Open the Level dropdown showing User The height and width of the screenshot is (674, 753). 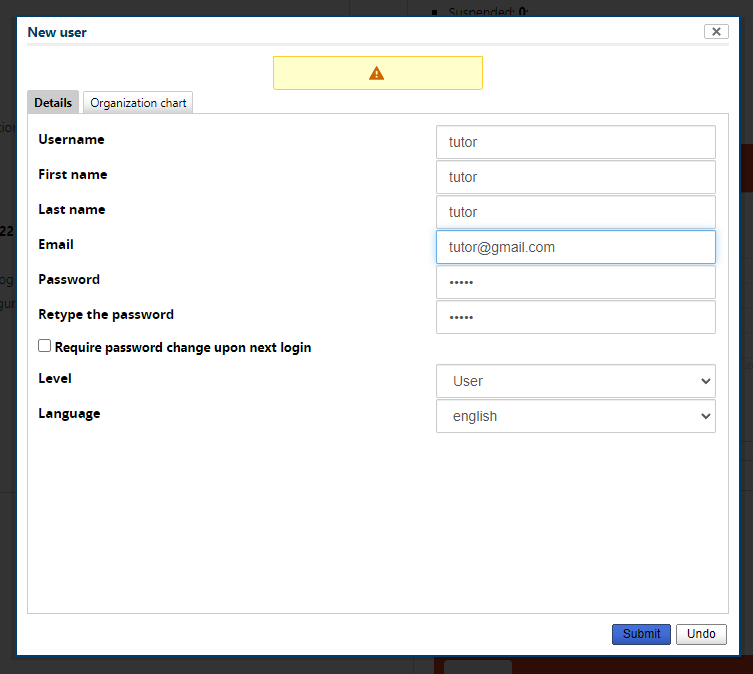[x=576, y=381]
